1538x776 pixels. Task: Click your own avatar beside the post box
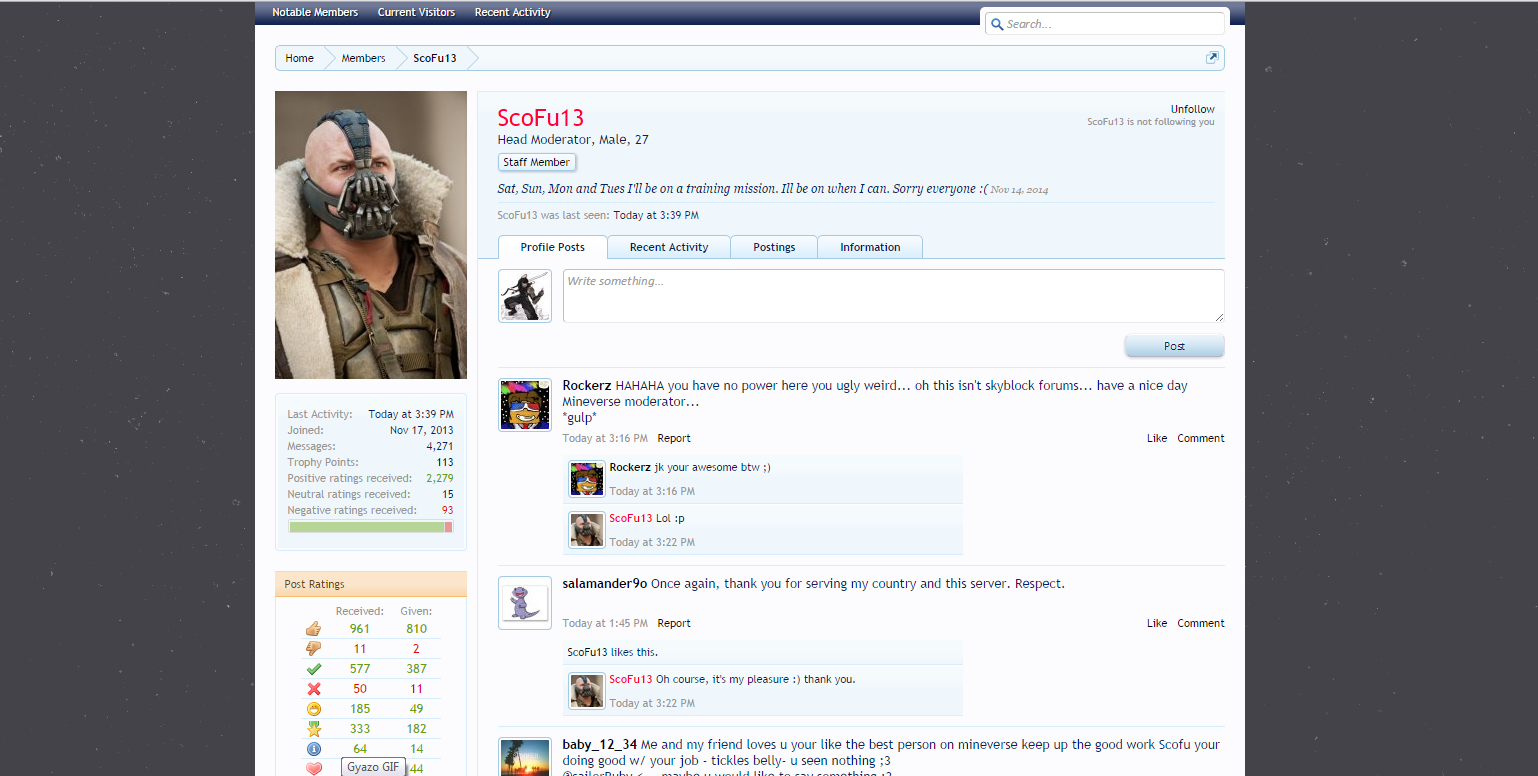[525, 296]
